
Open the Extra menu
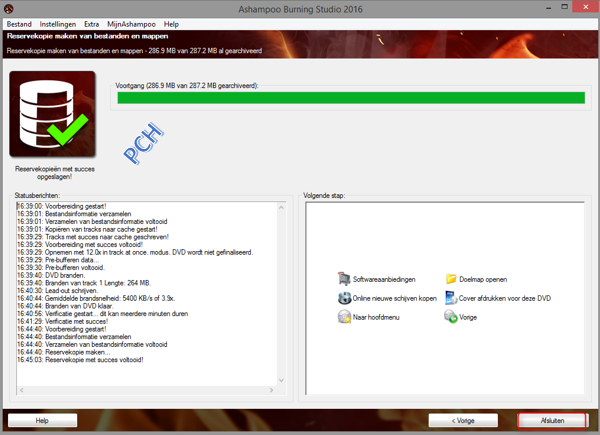[x=91, y=24]
